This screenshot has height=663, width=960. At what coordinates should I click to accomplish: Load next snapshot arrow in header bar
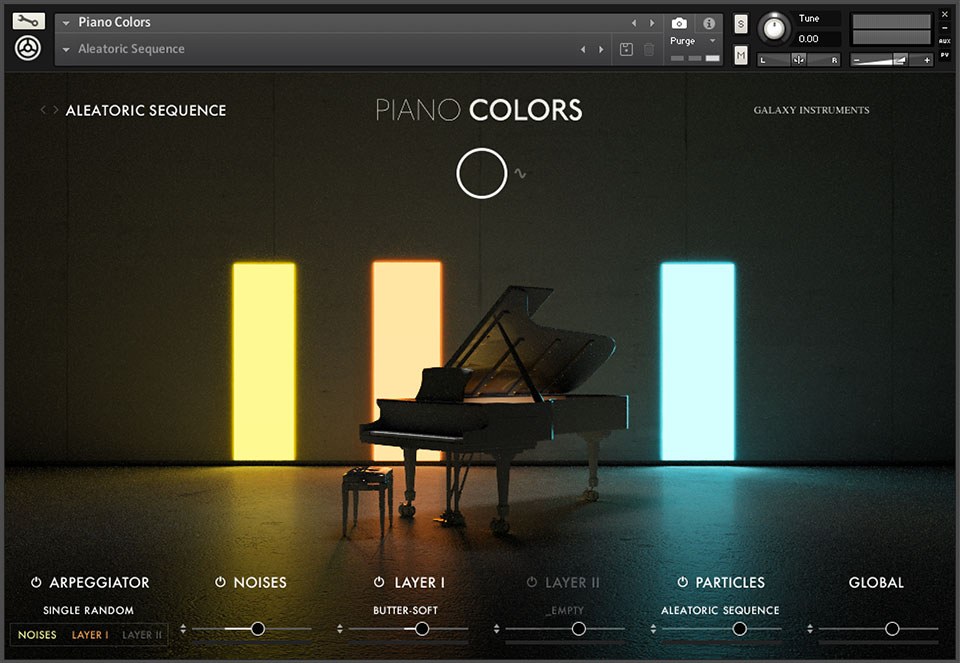[x=601, y=49]
